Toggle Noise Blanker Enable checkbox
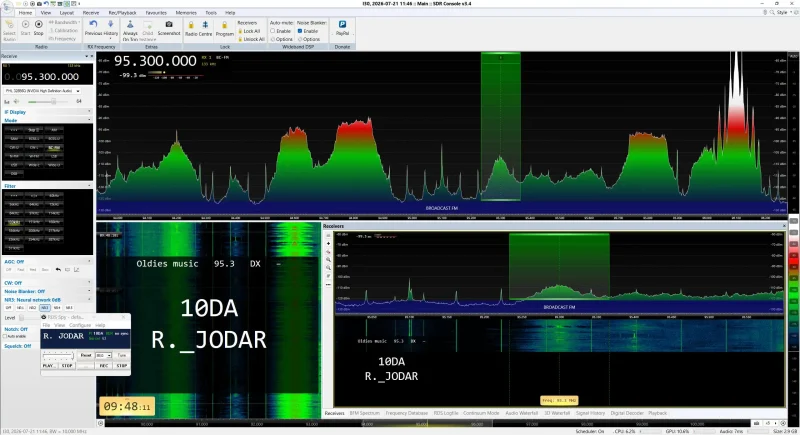Viewport: 800px width, 435px height. [x=300, y=31]
